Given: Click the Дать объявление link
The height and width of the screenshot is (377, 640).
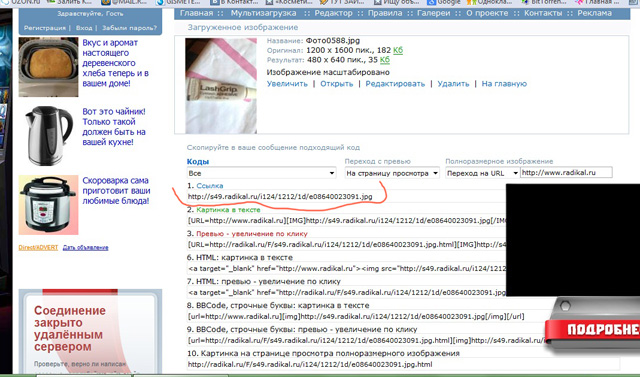Looking at the screenshot, I should click(x=85, y=248).
